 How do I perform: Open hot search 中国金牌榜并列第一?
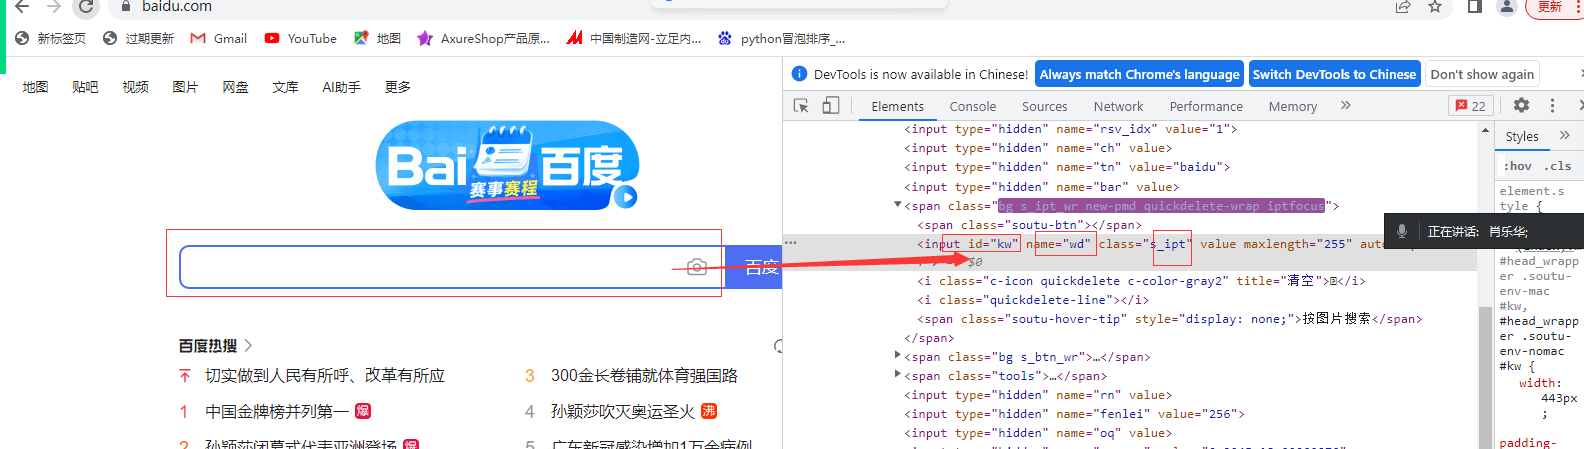(277, 411)
